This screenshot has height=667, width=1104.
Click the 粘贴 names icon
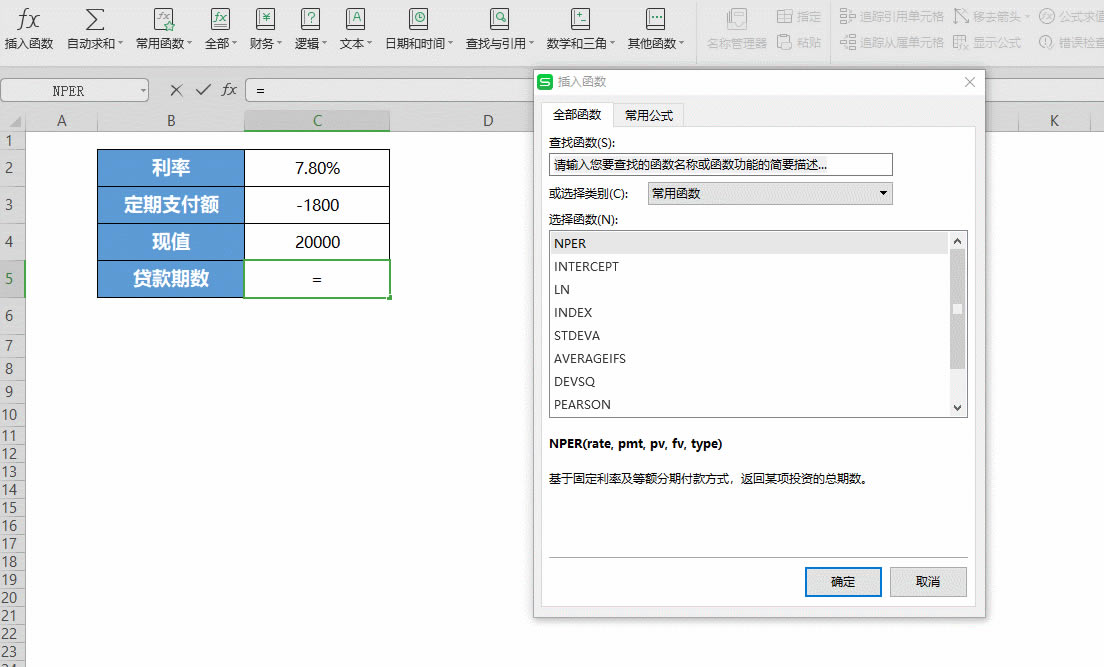784,42
